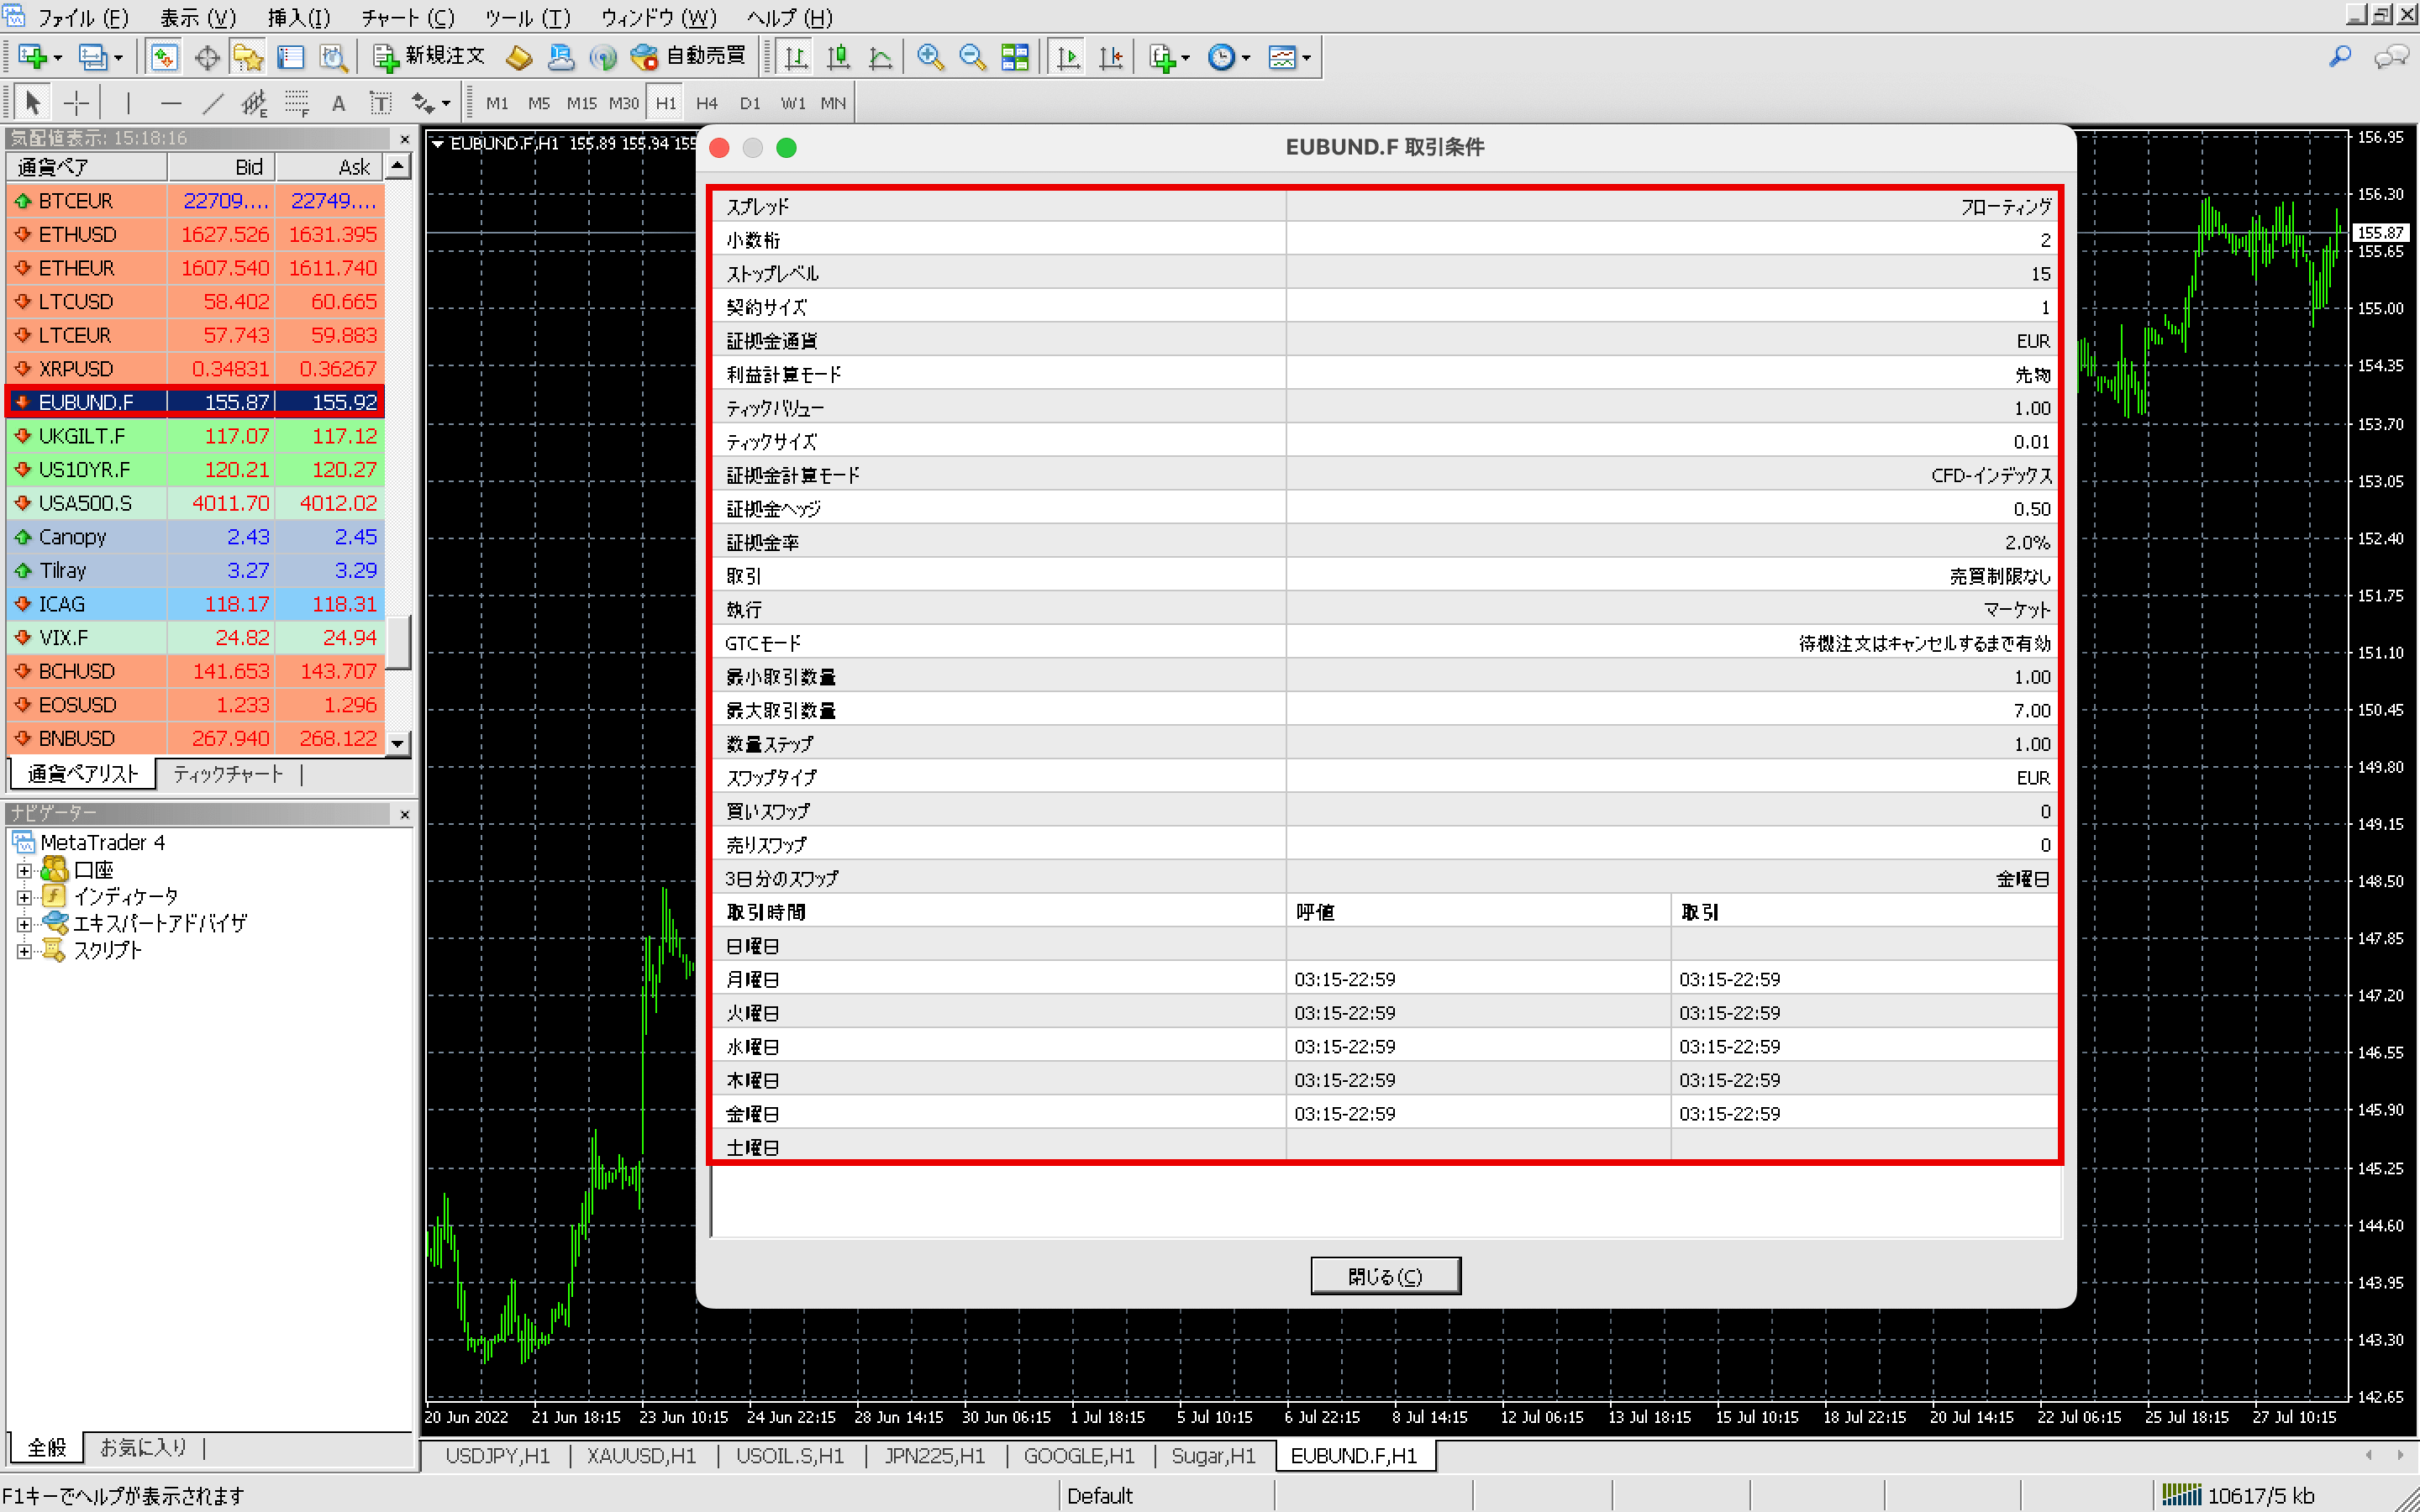Open the XAUUSD,H1 chart tab
2420x1512 pixels.
(x=641, y=1456)
